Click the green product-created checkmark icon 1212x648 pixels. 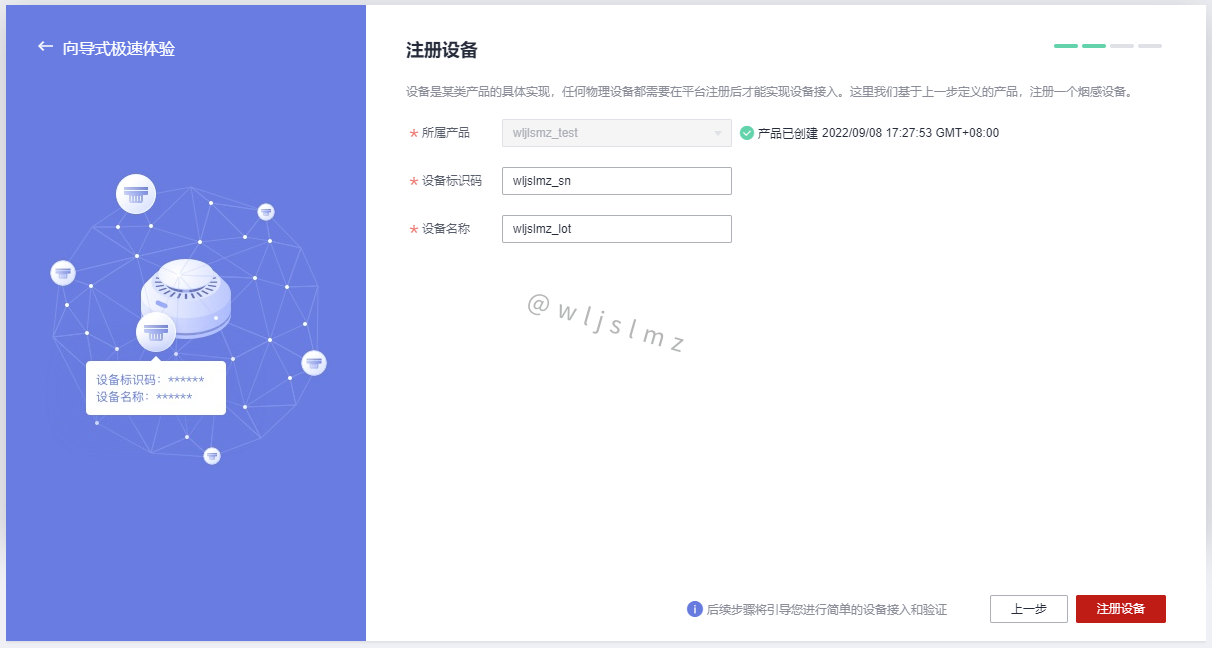click(747, 133)
